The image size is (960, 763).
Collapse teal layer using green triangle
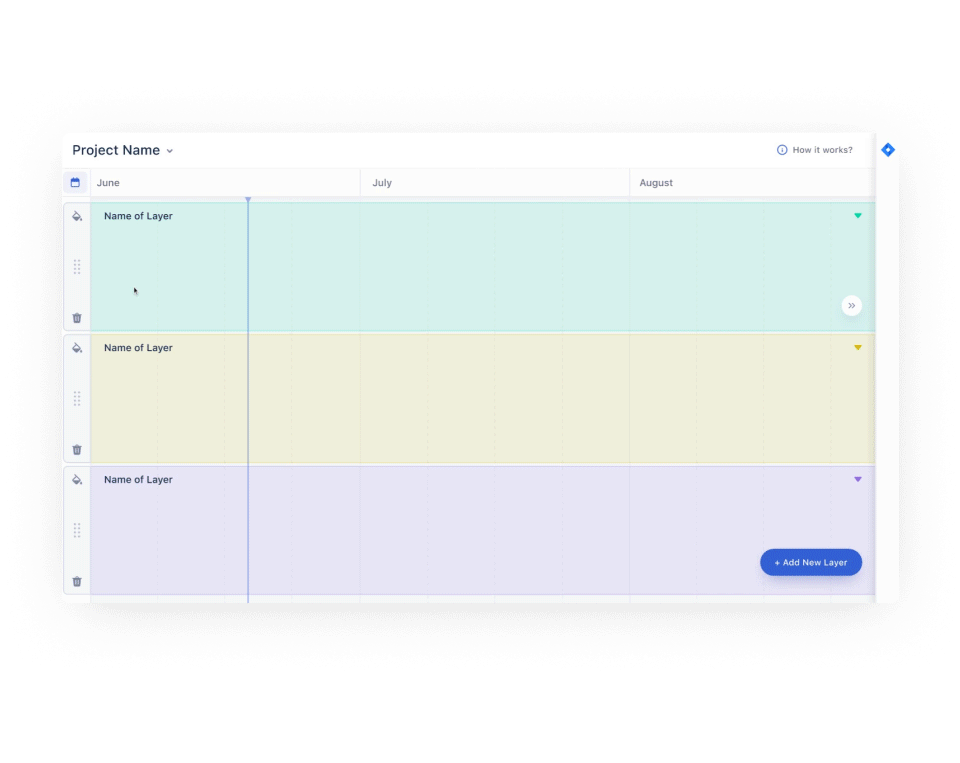tap(858, 216)
